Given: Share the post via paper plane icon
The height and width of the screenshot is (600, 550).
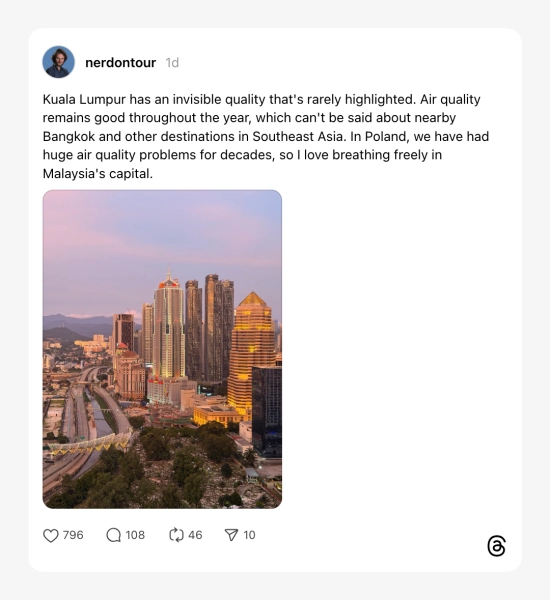Looking at the screenshot, I should pyautogui.click(x=231, y=535).
